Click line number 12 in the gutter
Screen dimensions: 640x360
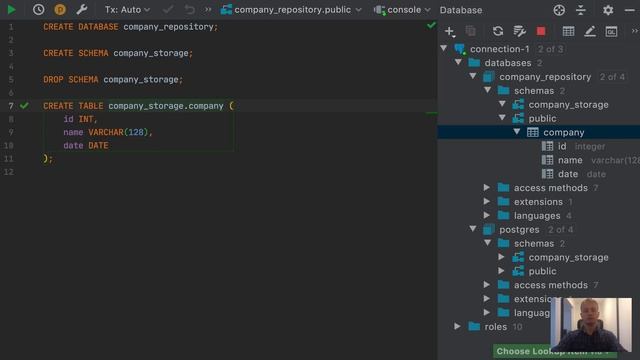(9, 172)
